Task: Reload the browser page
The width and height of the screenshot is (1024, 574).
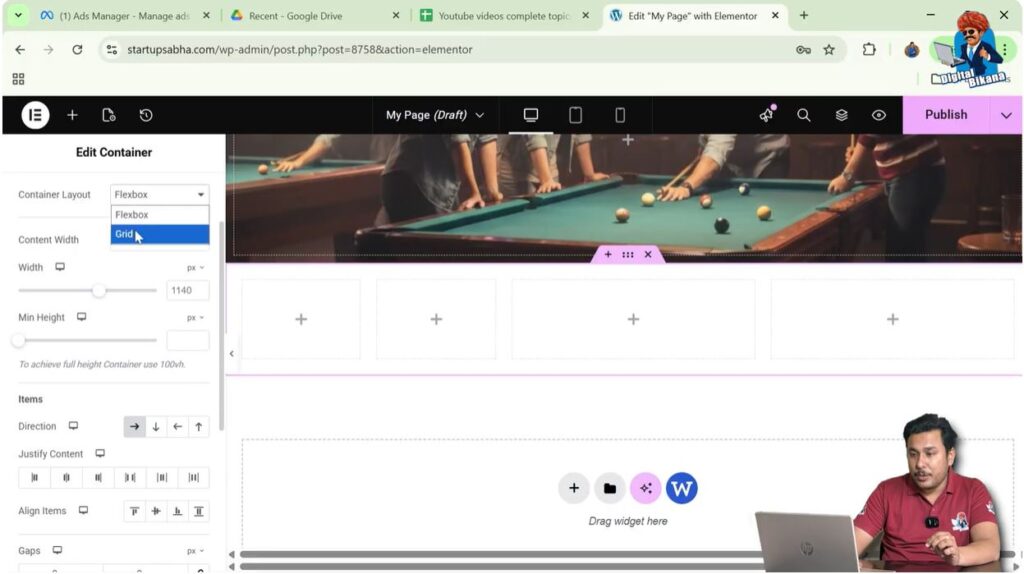Action: coord(77,50)
